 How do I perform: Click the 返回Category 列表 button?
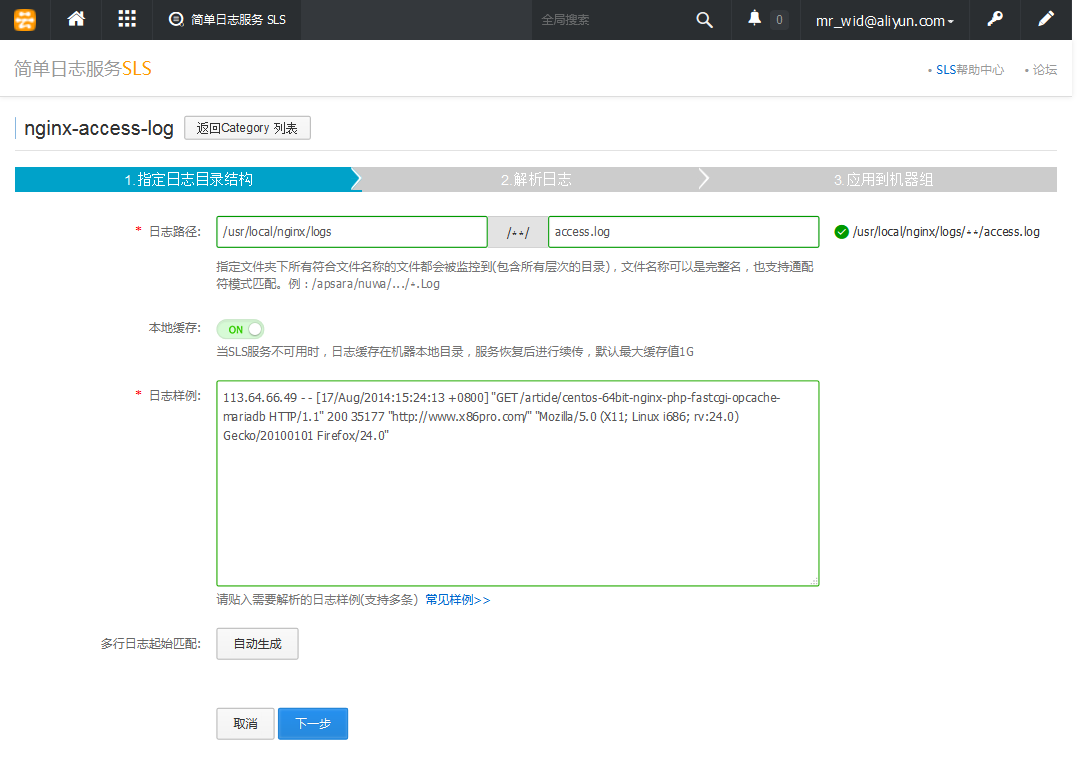click(248, 128)
